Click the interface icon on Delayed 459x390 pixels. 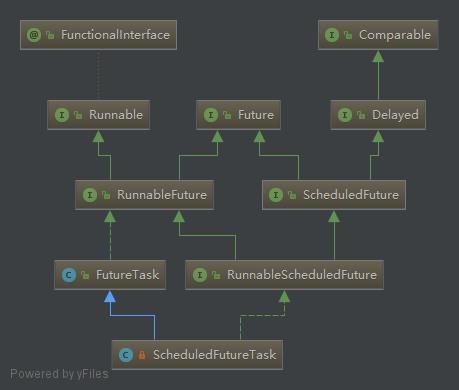click(x=345, y=115)
